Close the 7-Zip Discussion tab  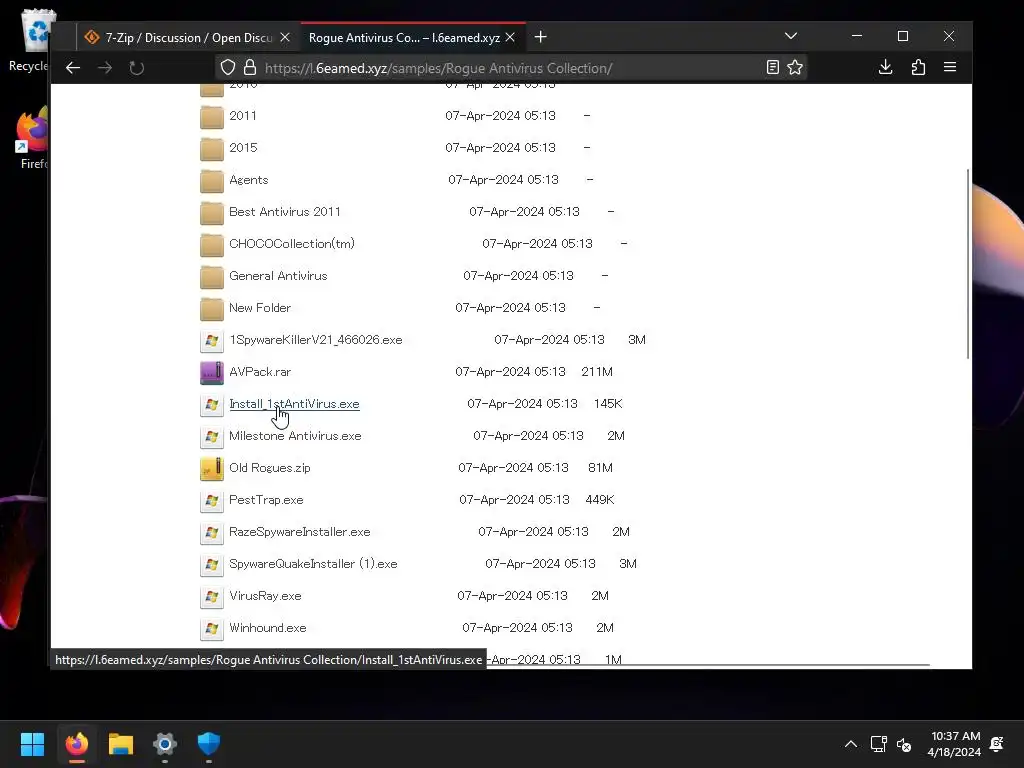[x=285, y=38]
